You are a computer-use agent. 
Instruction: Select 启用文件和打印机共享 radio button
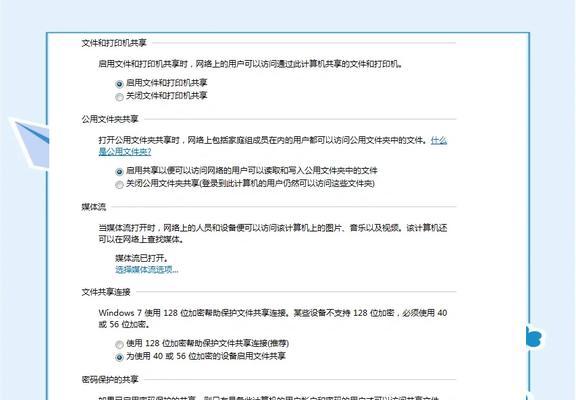coord(119,84)
